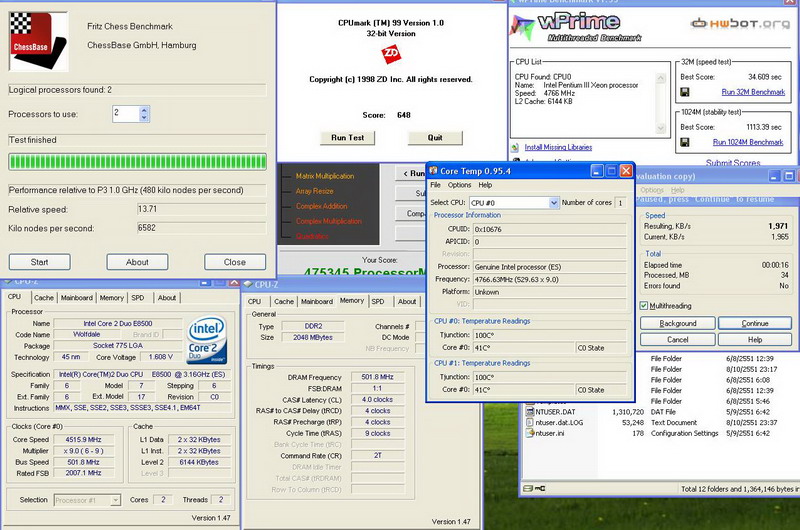Image resolution: width=800 pixels, height=530 pixels.
Task: Click Core Temp Frequency field 4766.63MHz
Action: click(x=549, y=280)
